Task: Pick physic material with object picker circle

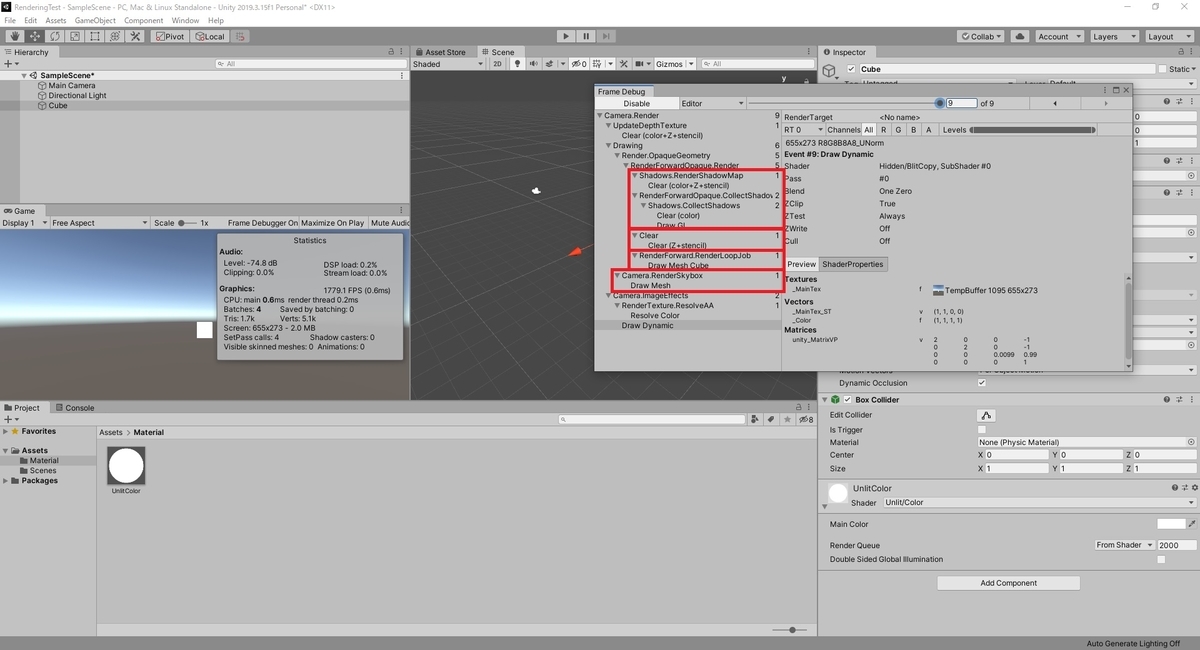Action: pos(1191,442)
